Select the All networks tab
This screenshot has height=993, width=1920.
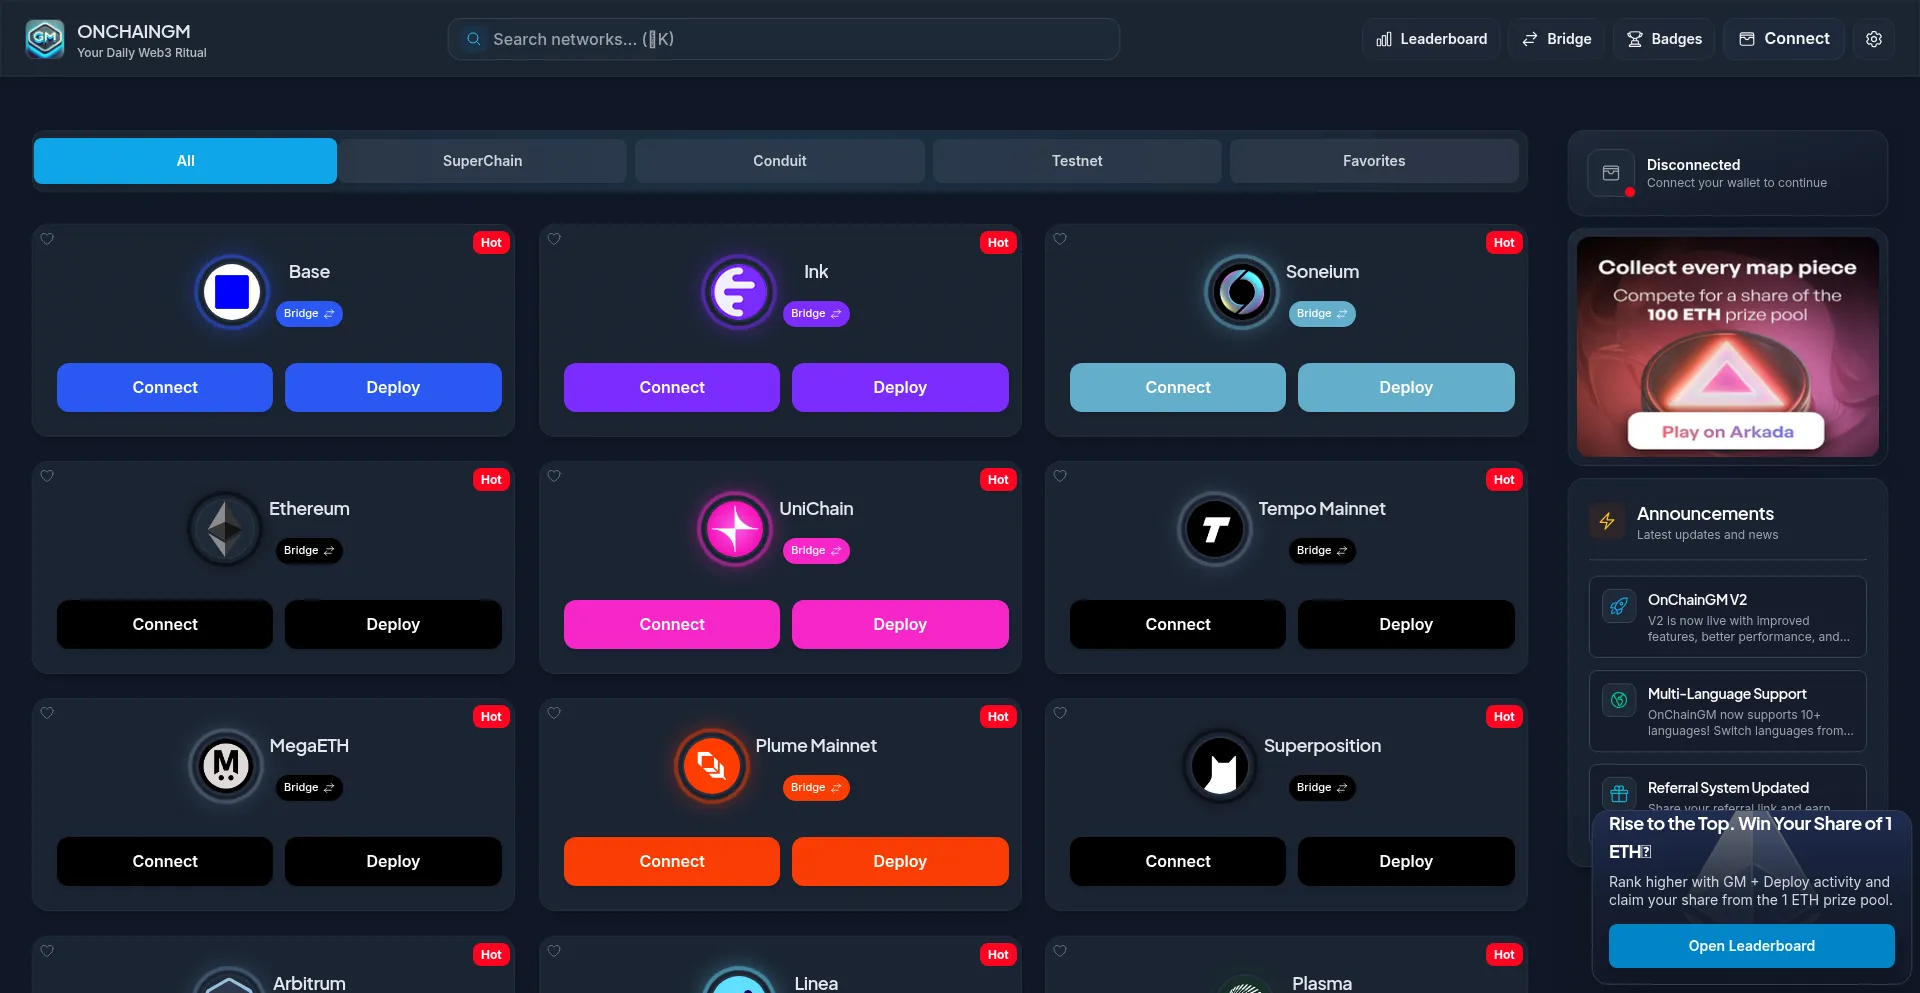pyautogui.click(x=185, y=161)
